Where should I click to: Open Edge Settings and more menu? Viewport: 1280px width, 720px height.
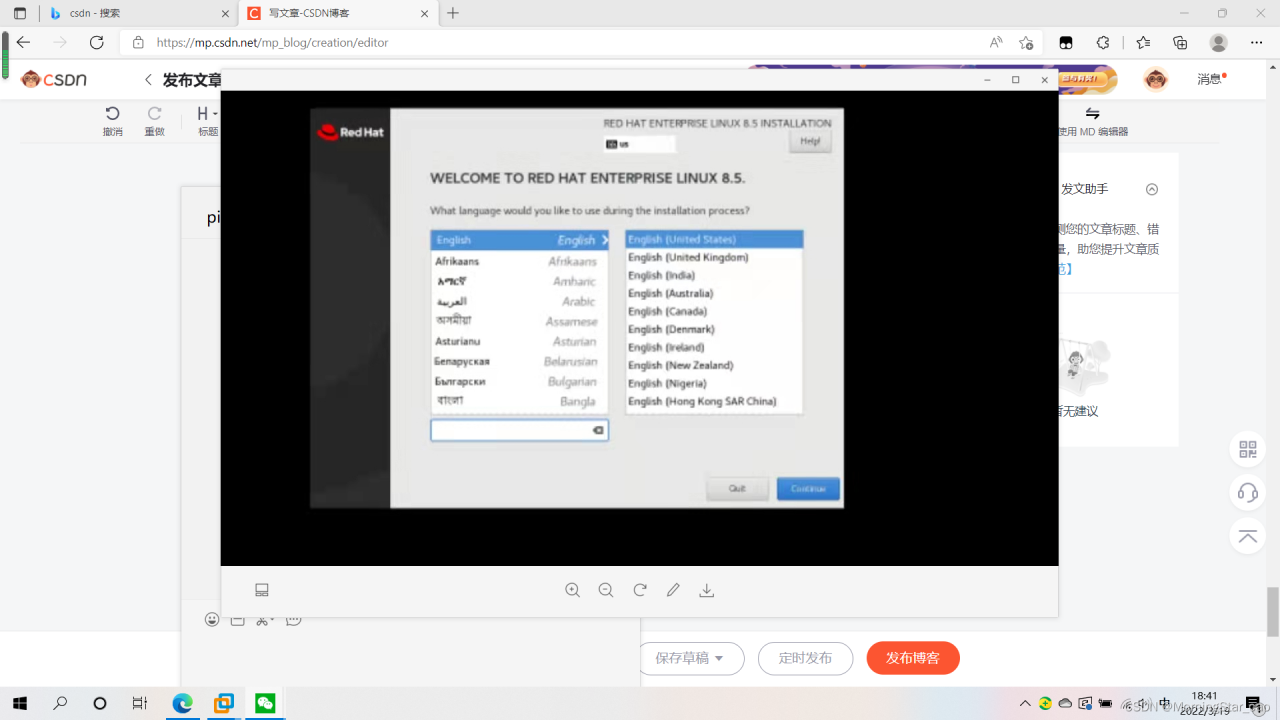[1257, 42]
